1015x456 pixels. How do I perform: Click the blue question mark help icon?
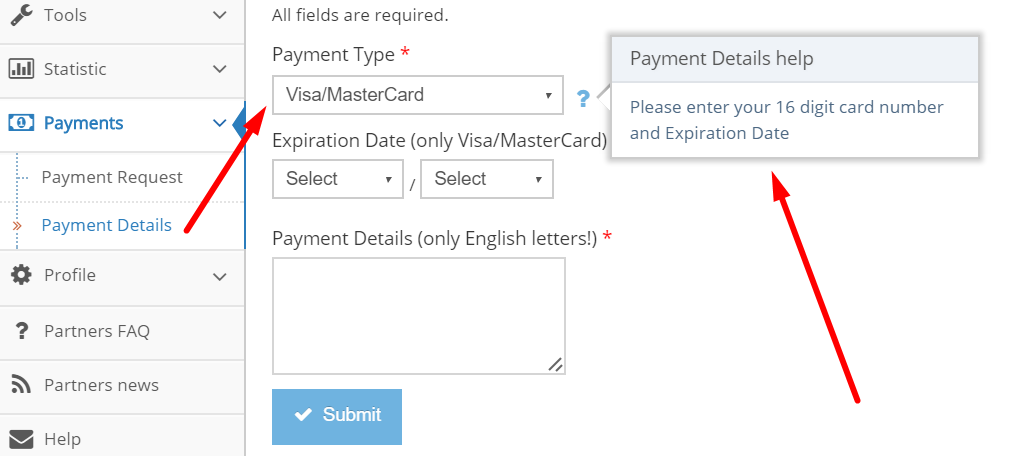[584, 97]
